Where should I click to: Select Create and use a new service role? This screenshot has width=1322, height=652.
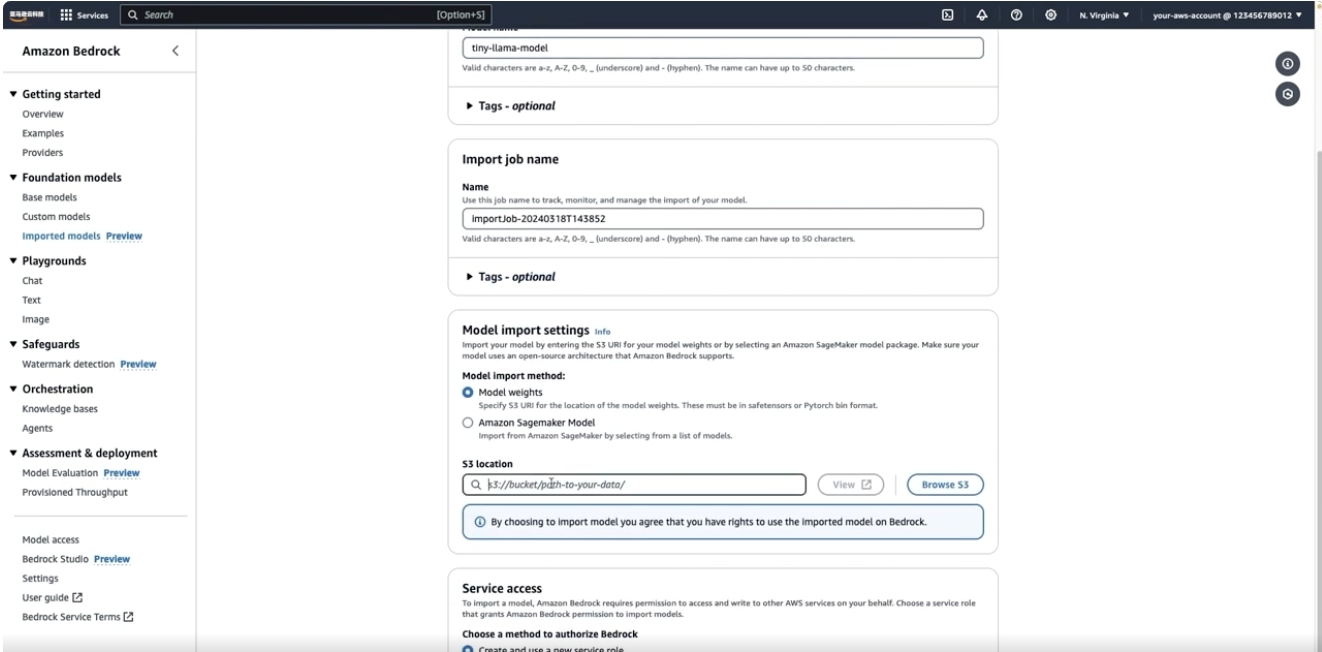[468, 649]
